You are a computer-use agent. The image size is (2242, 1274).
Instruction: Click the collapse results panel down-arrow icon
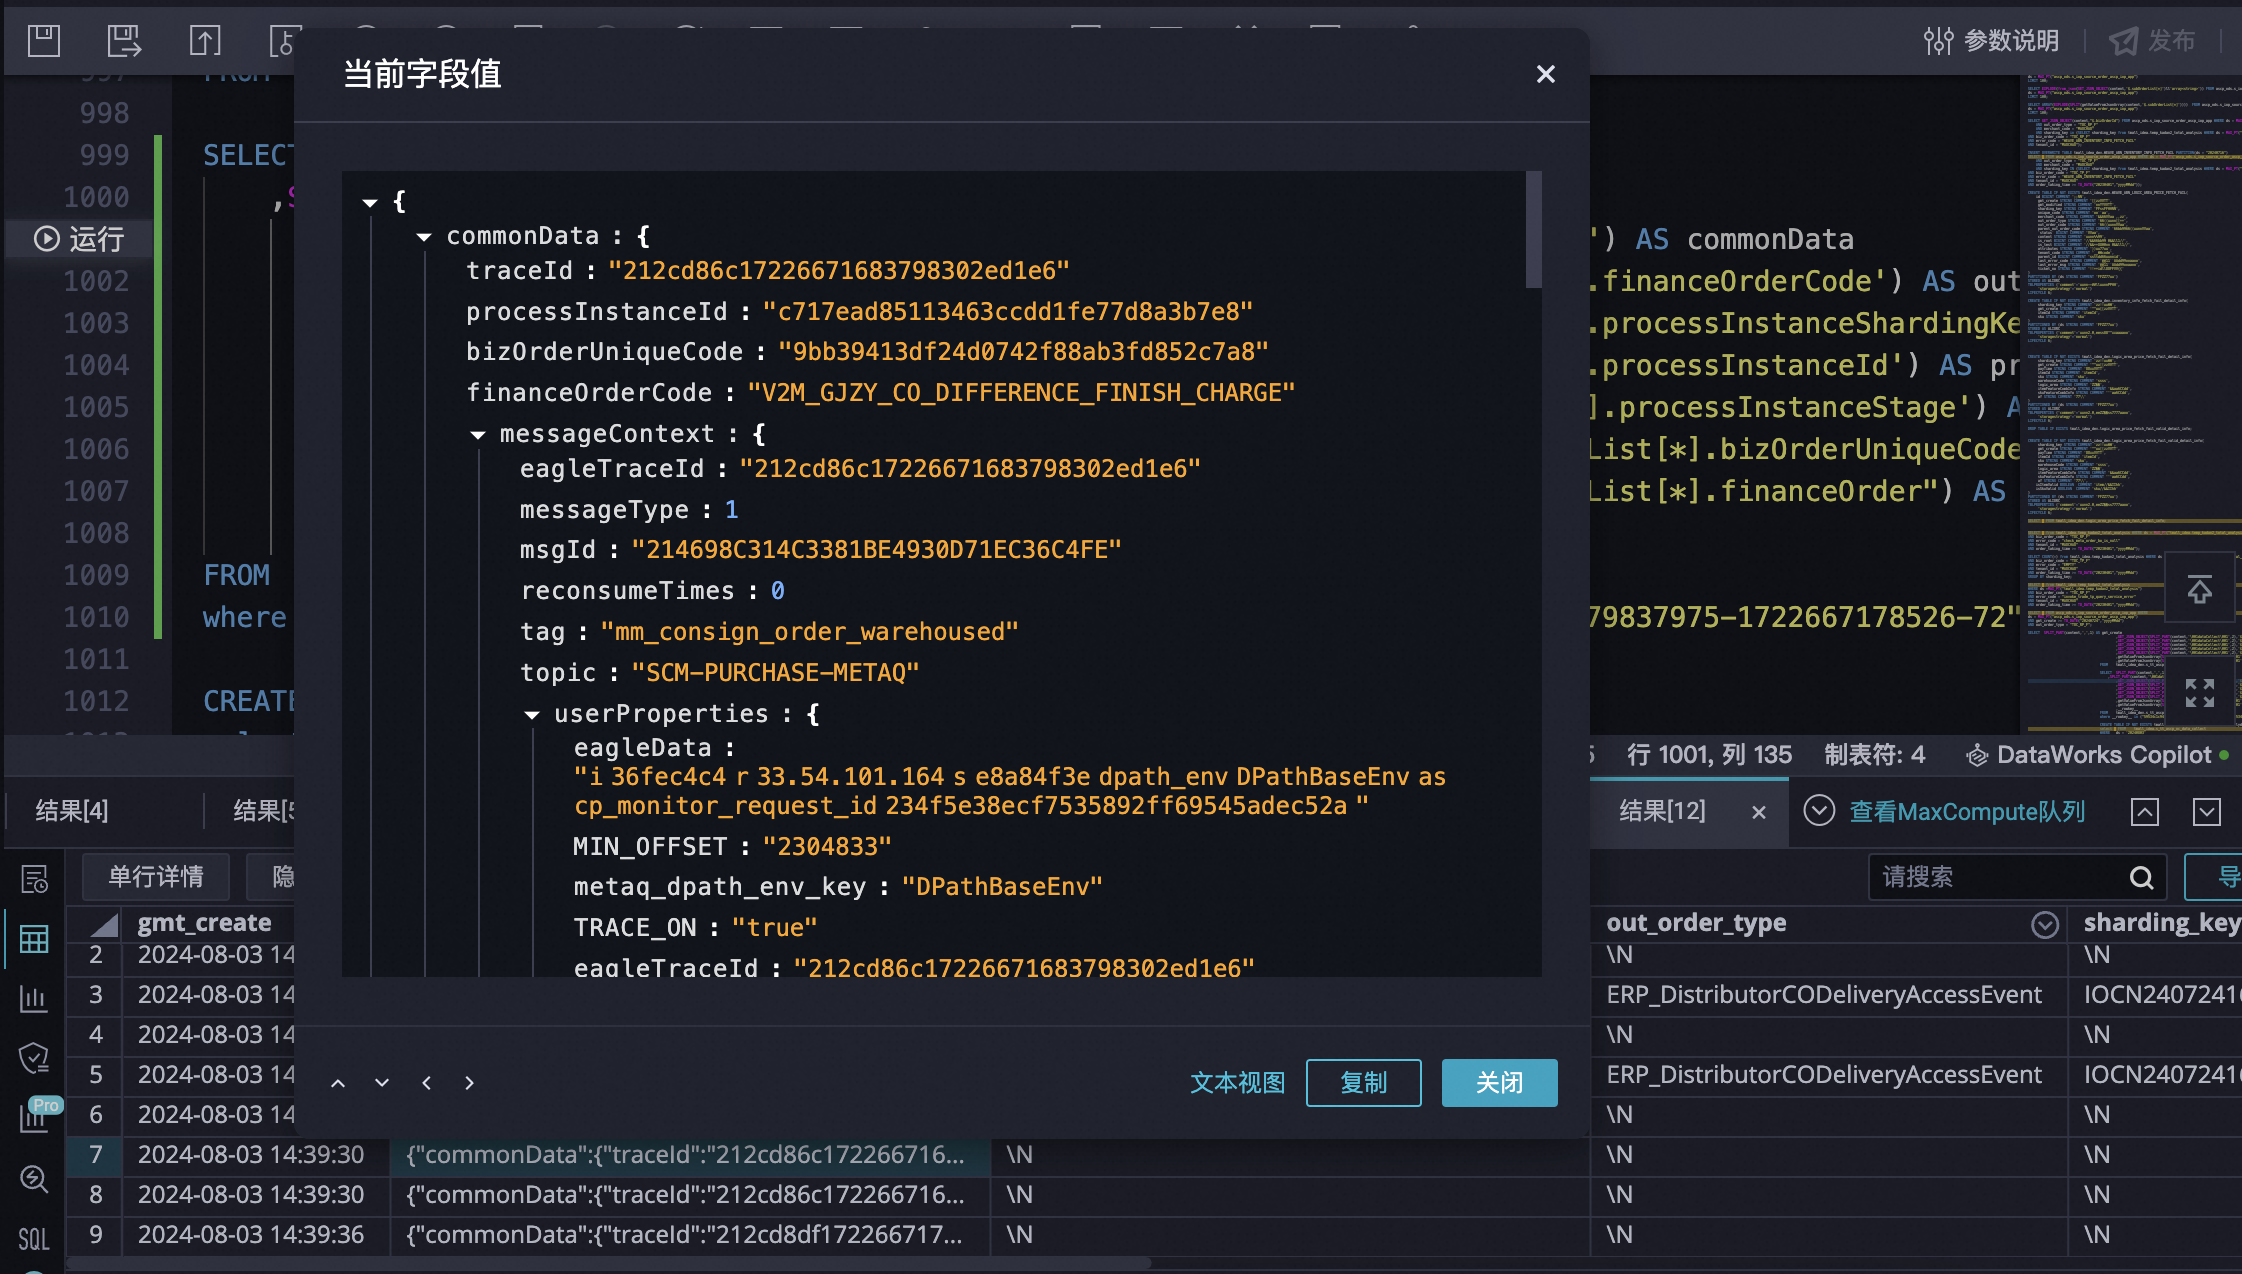[x=2206, y=811]
